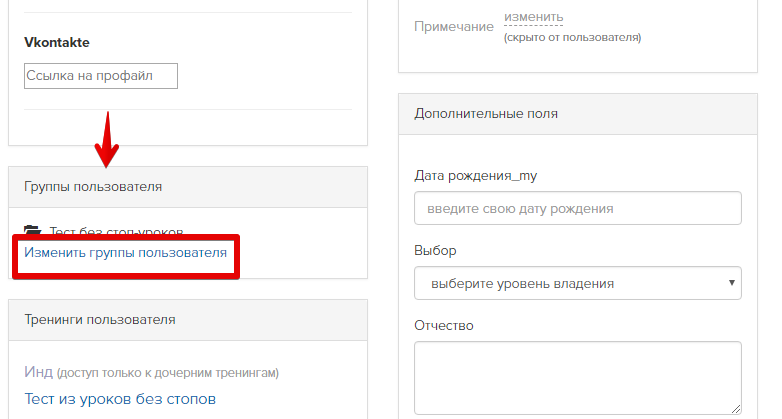The width and height of the screenshot is (782, 419).
Task: Click the Инд training link
Action: (38, 372)
